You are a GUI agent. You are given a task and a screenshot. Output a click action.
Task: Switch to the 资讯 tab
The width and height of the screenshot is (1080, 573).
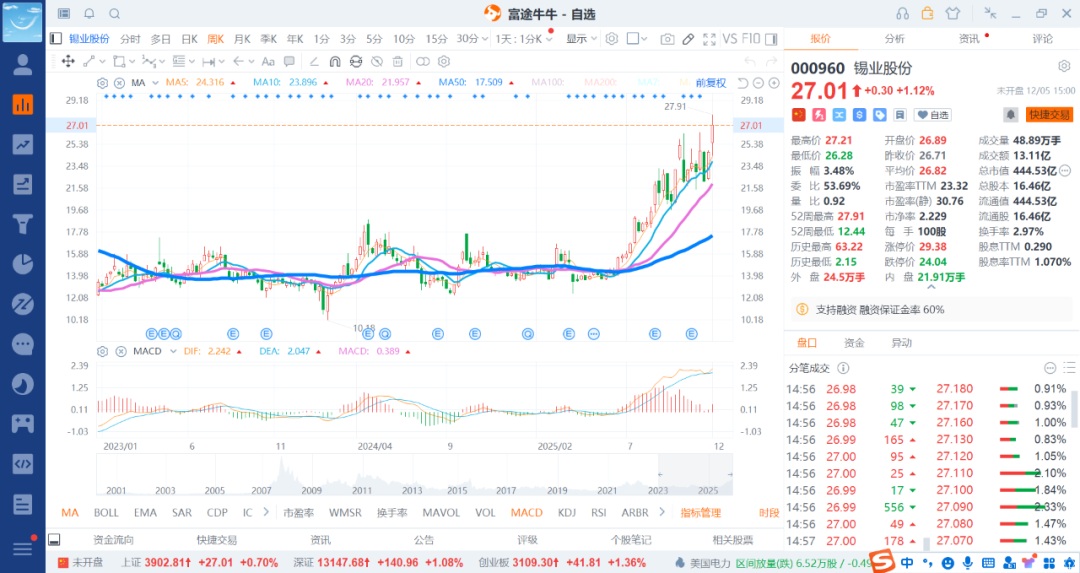point(969,39)
